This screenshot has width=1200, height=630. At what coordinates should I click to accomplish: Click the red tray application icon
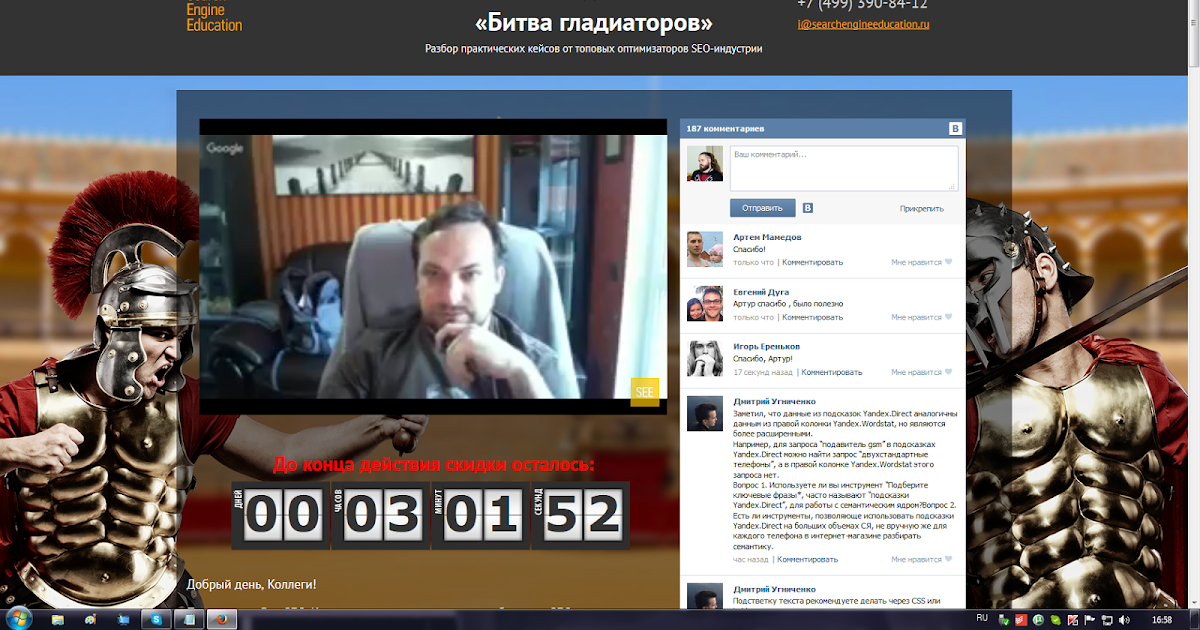pyautogui.click(x=1021, y=620)
